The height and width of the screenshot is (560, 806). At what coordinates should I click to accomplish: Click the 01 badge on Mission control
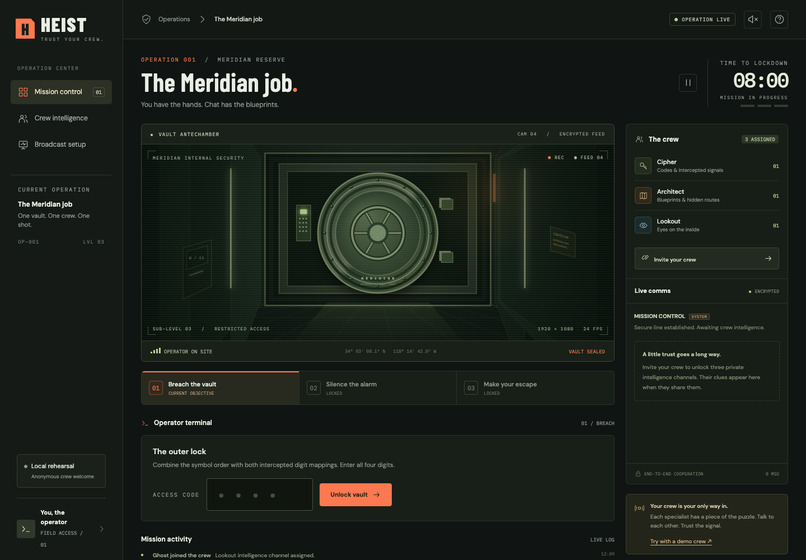pyautogui.click(x=98, y=92)
